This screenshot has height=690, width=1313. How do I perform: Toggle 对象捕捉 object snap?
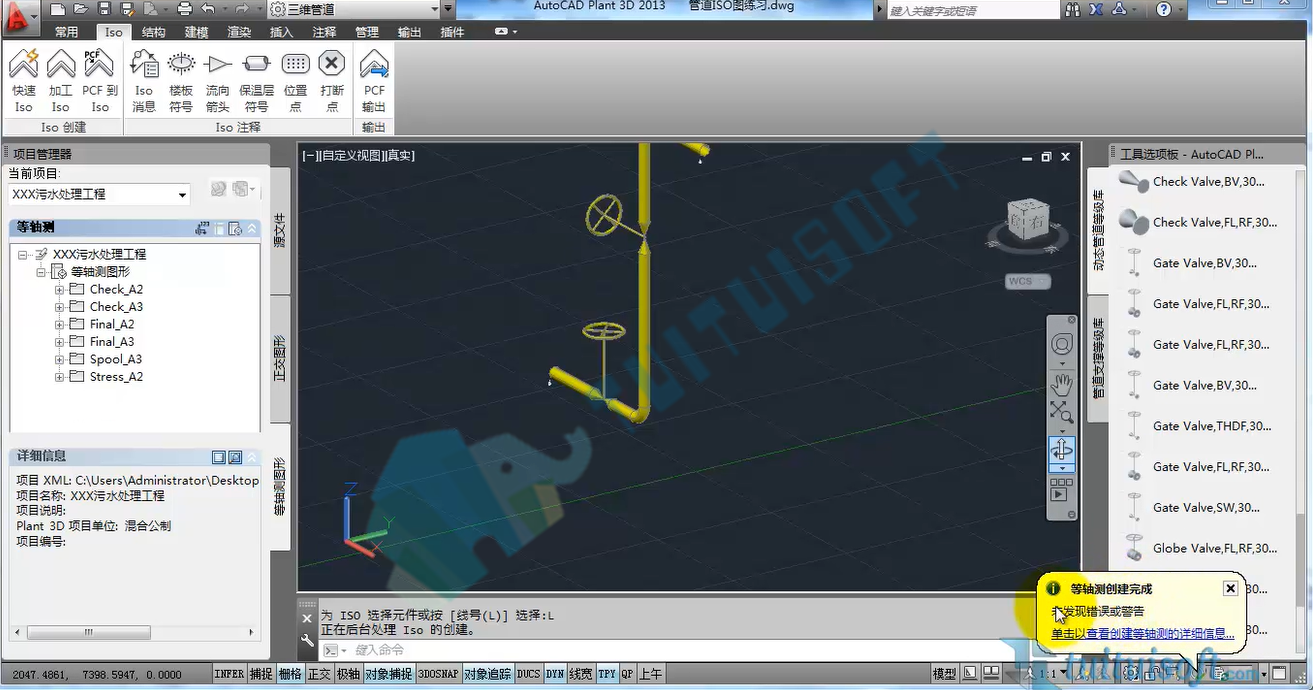388,674
